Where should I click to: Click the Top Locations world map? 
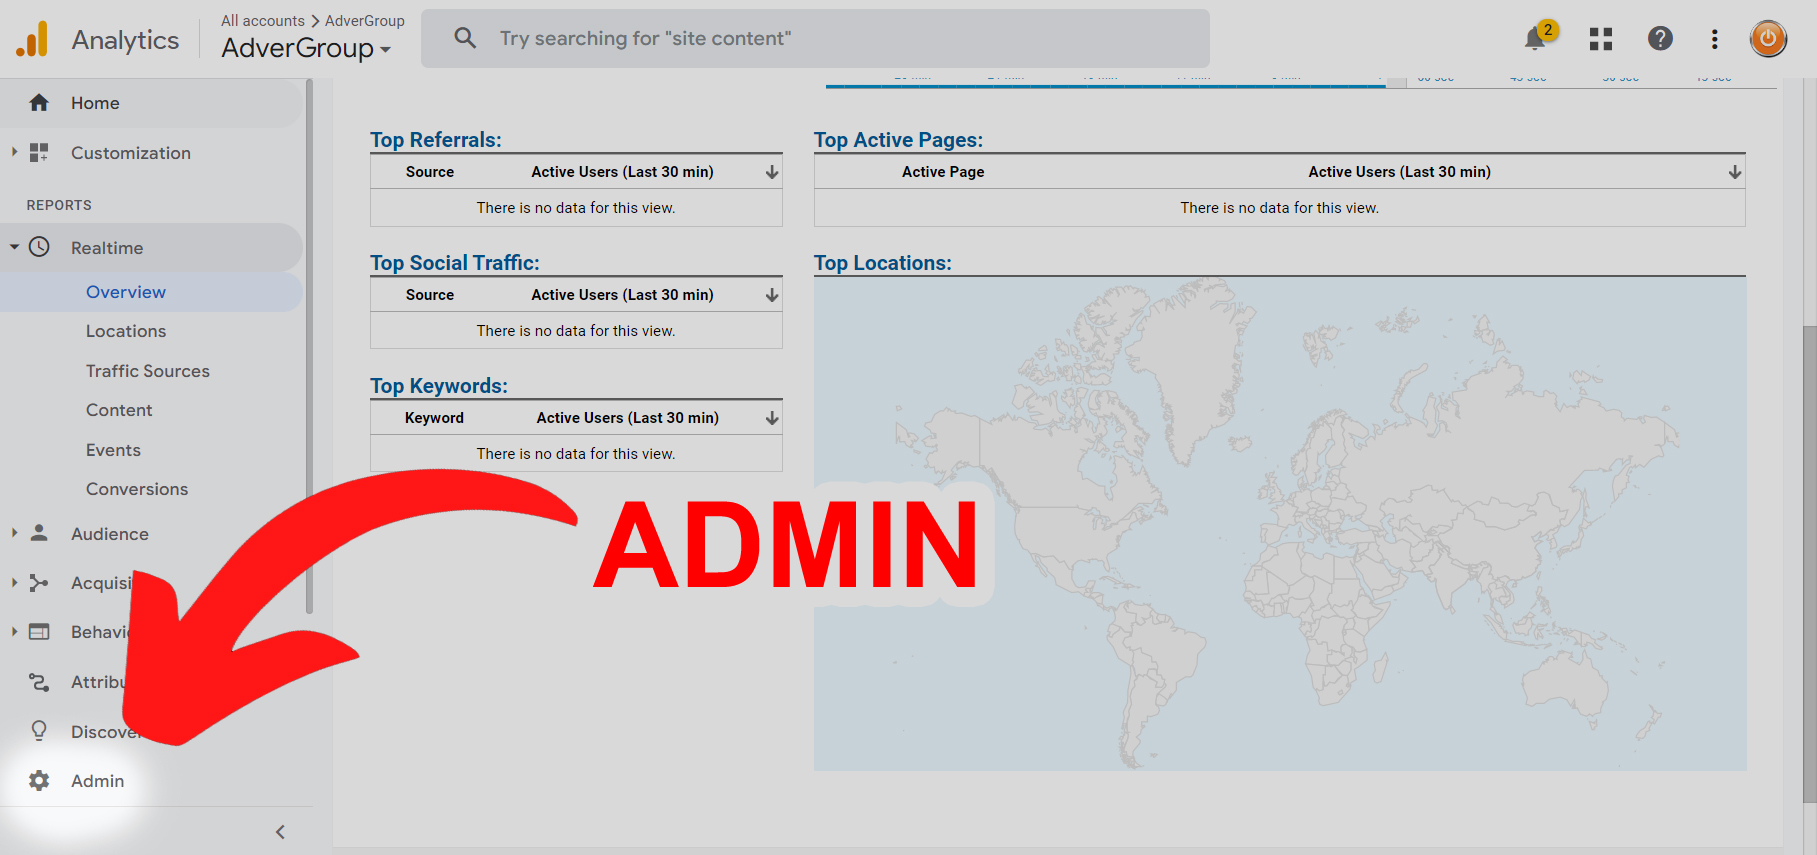[1280, 523]
